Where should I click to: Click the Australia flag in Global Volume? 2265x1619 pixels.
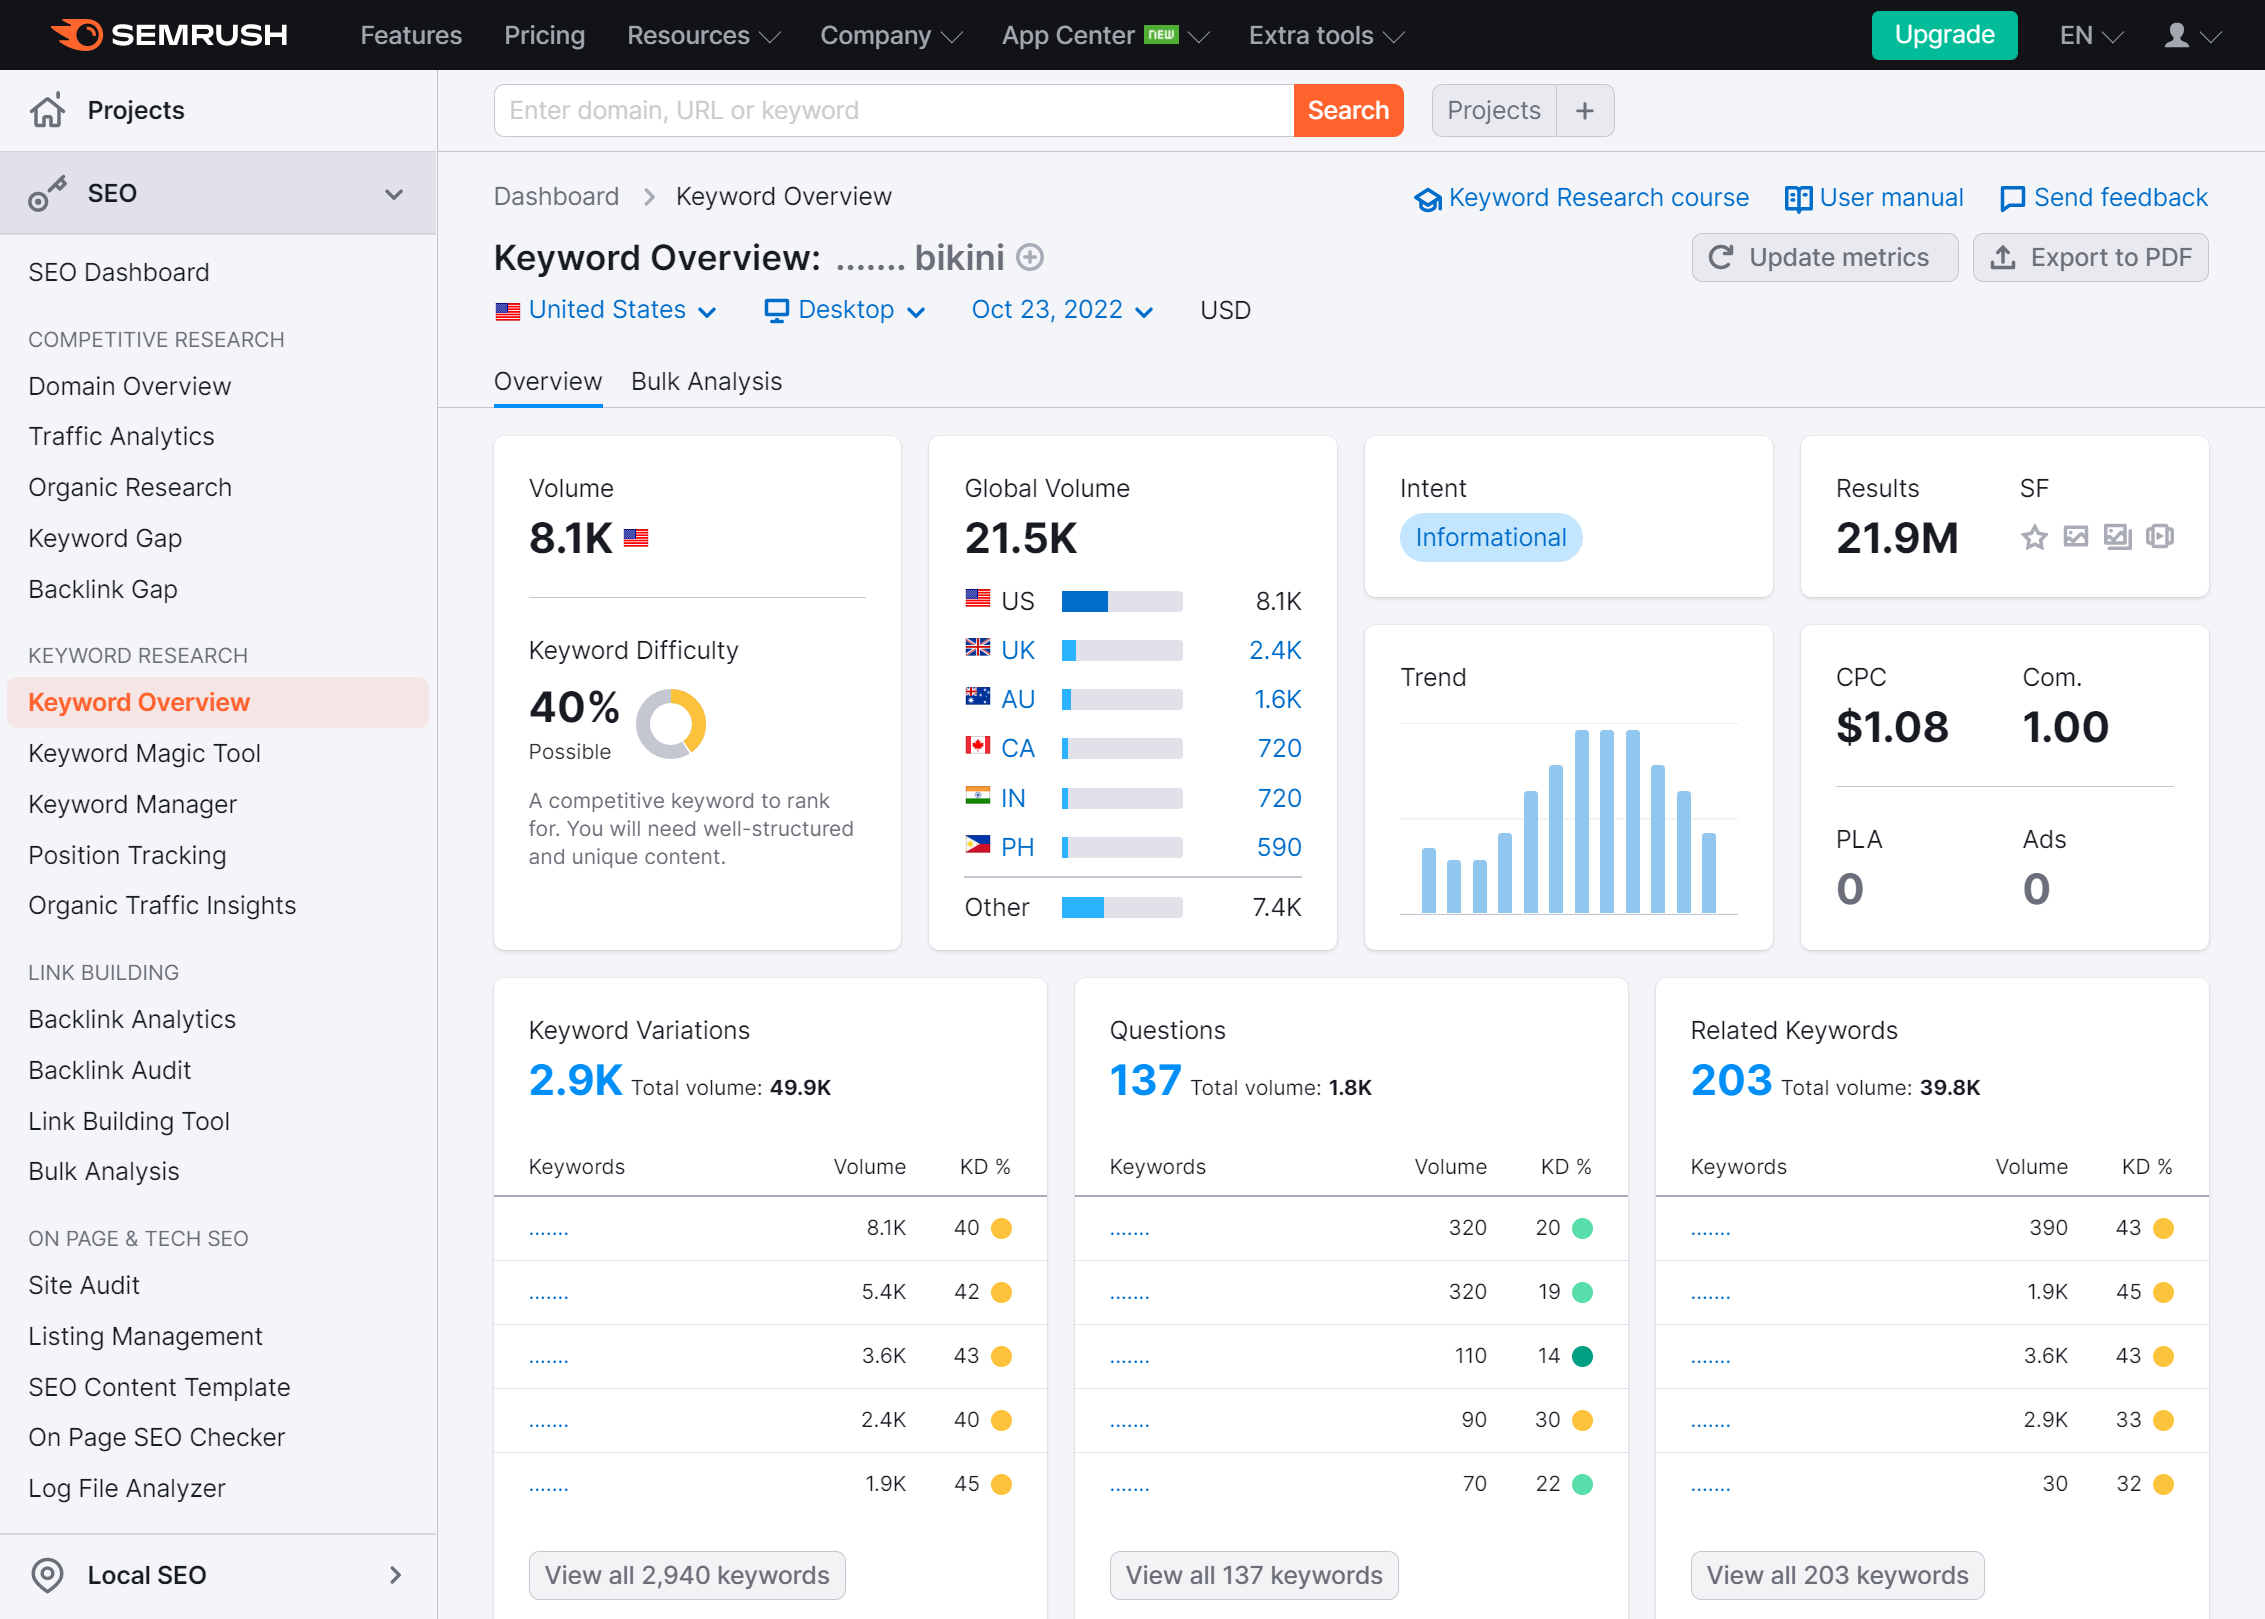coord(978,697)
